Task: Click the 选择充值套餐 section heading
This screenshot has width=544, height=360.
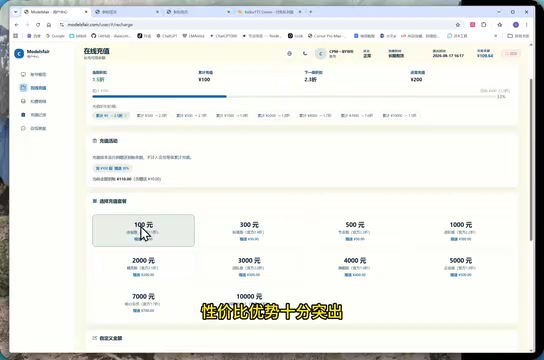Action: [x=113, y=201]
